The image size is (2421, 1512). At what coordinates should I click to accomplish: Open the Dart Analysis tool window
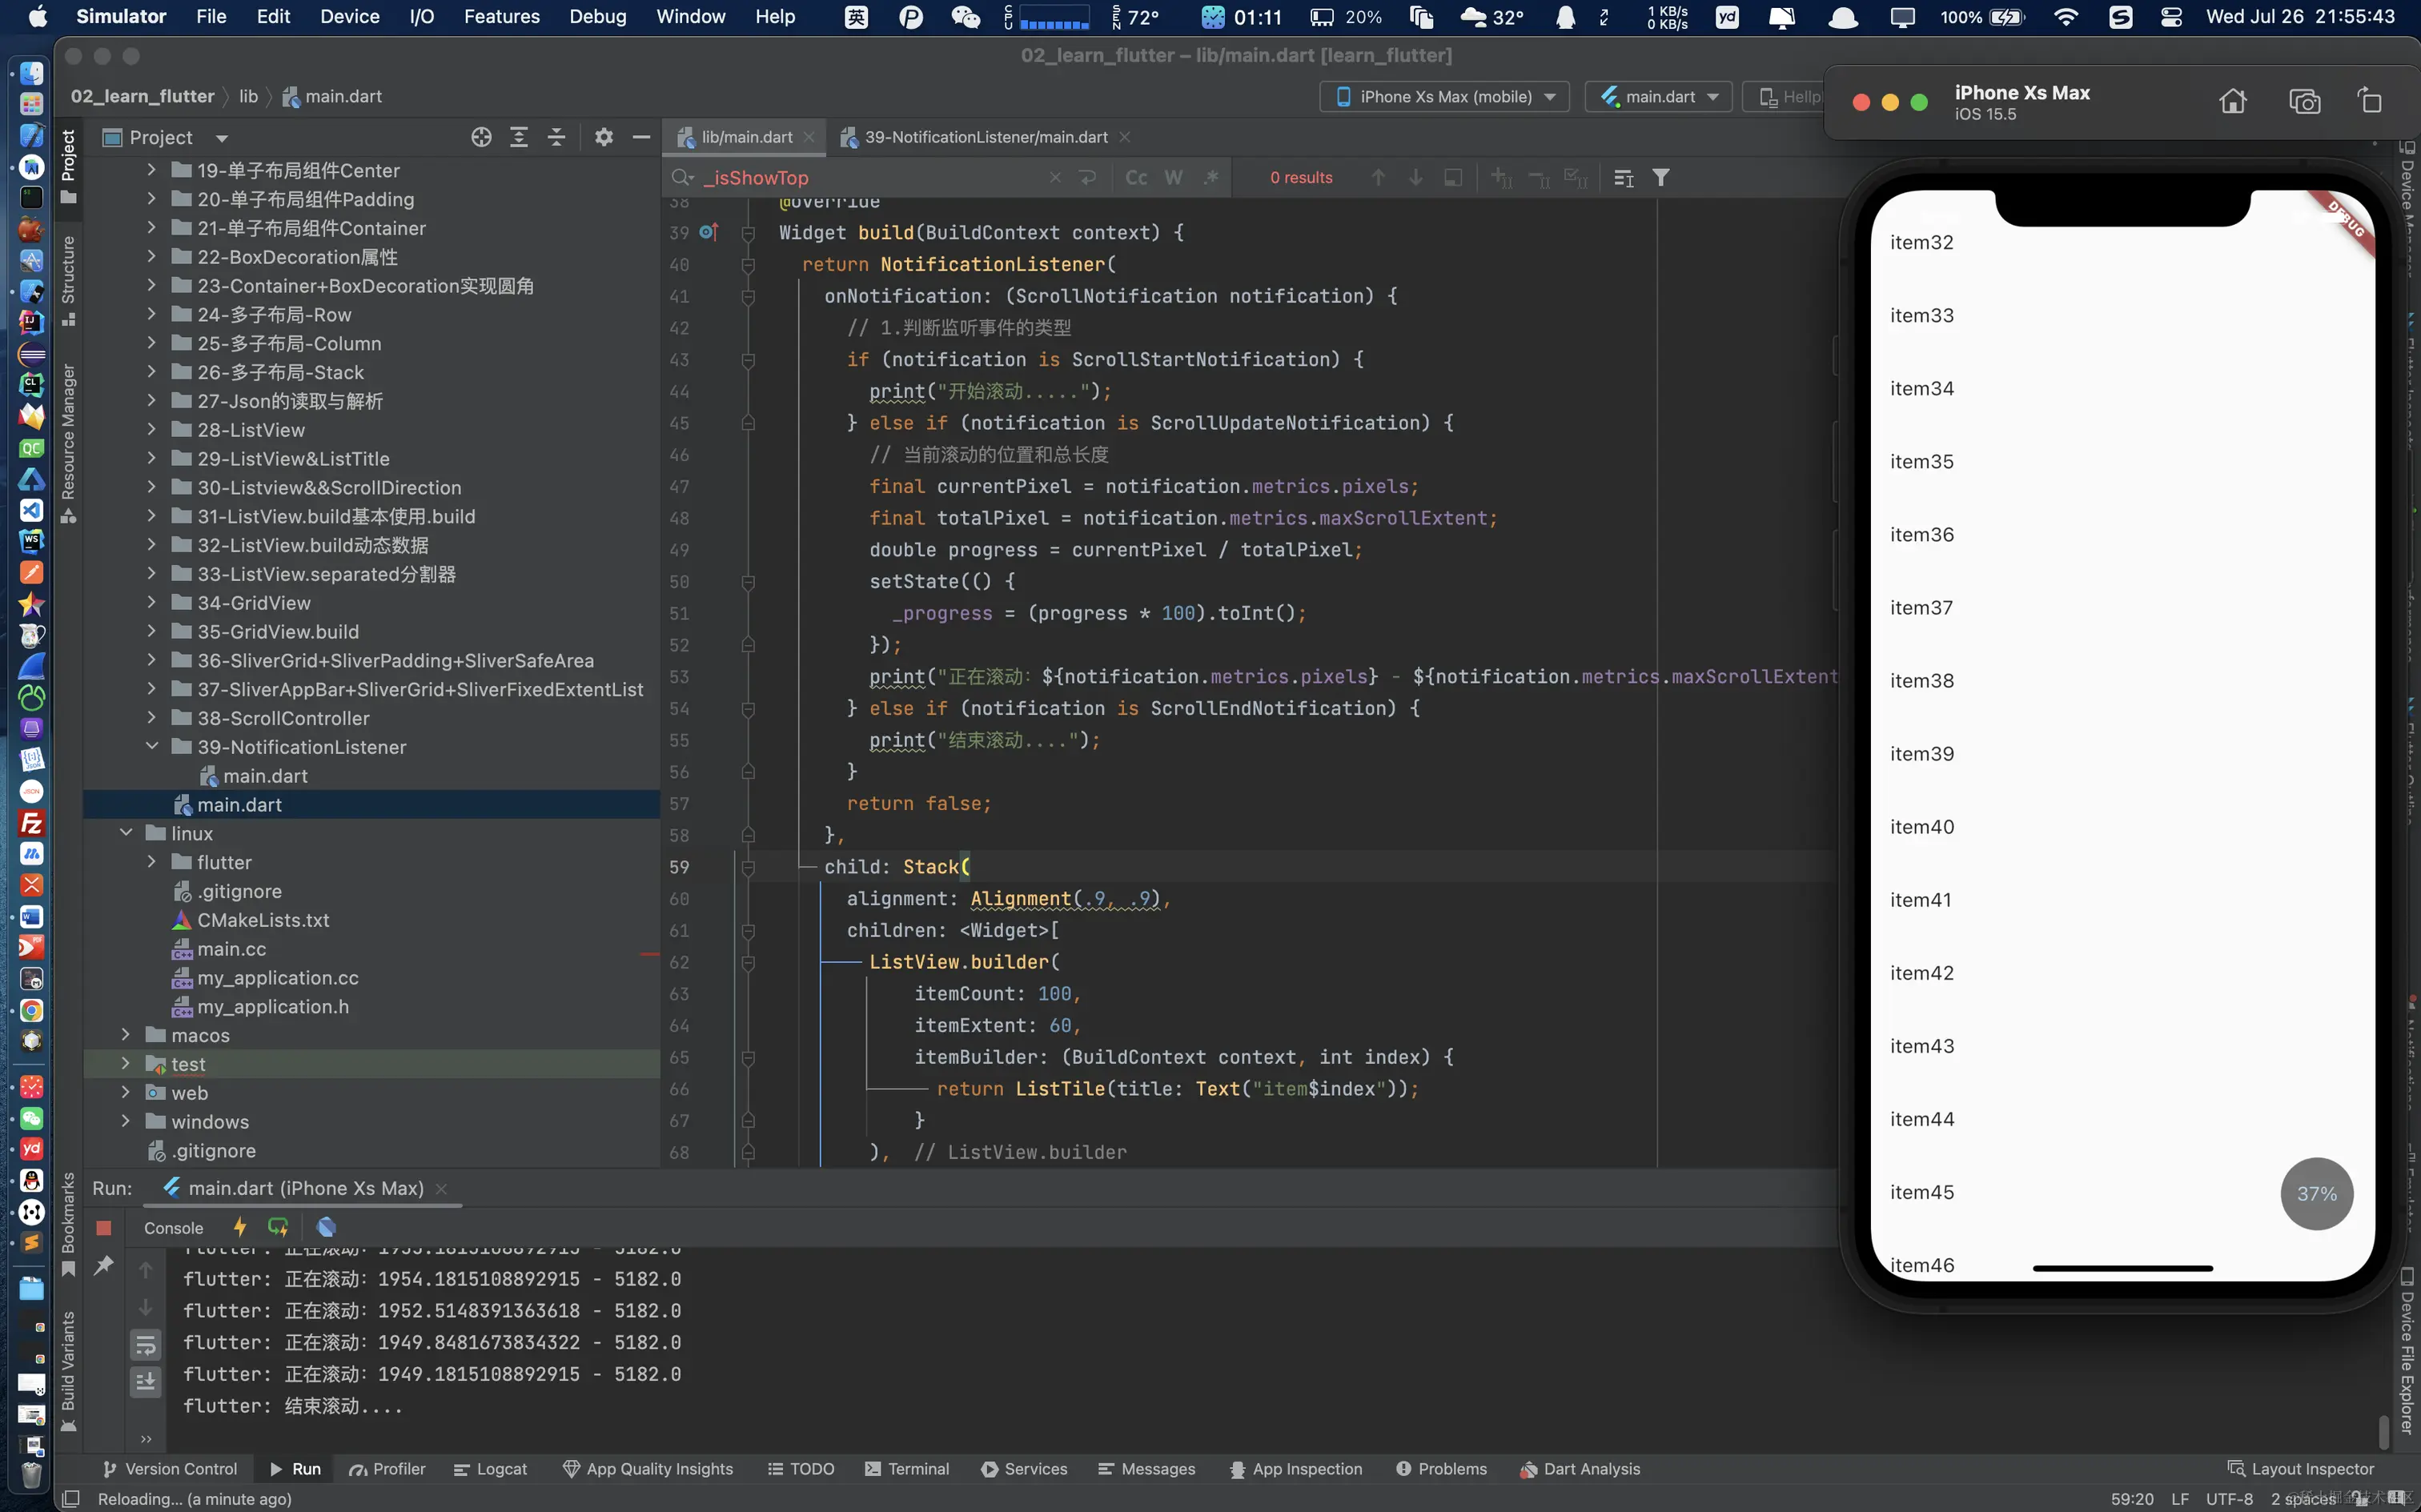[1580, 1469]
